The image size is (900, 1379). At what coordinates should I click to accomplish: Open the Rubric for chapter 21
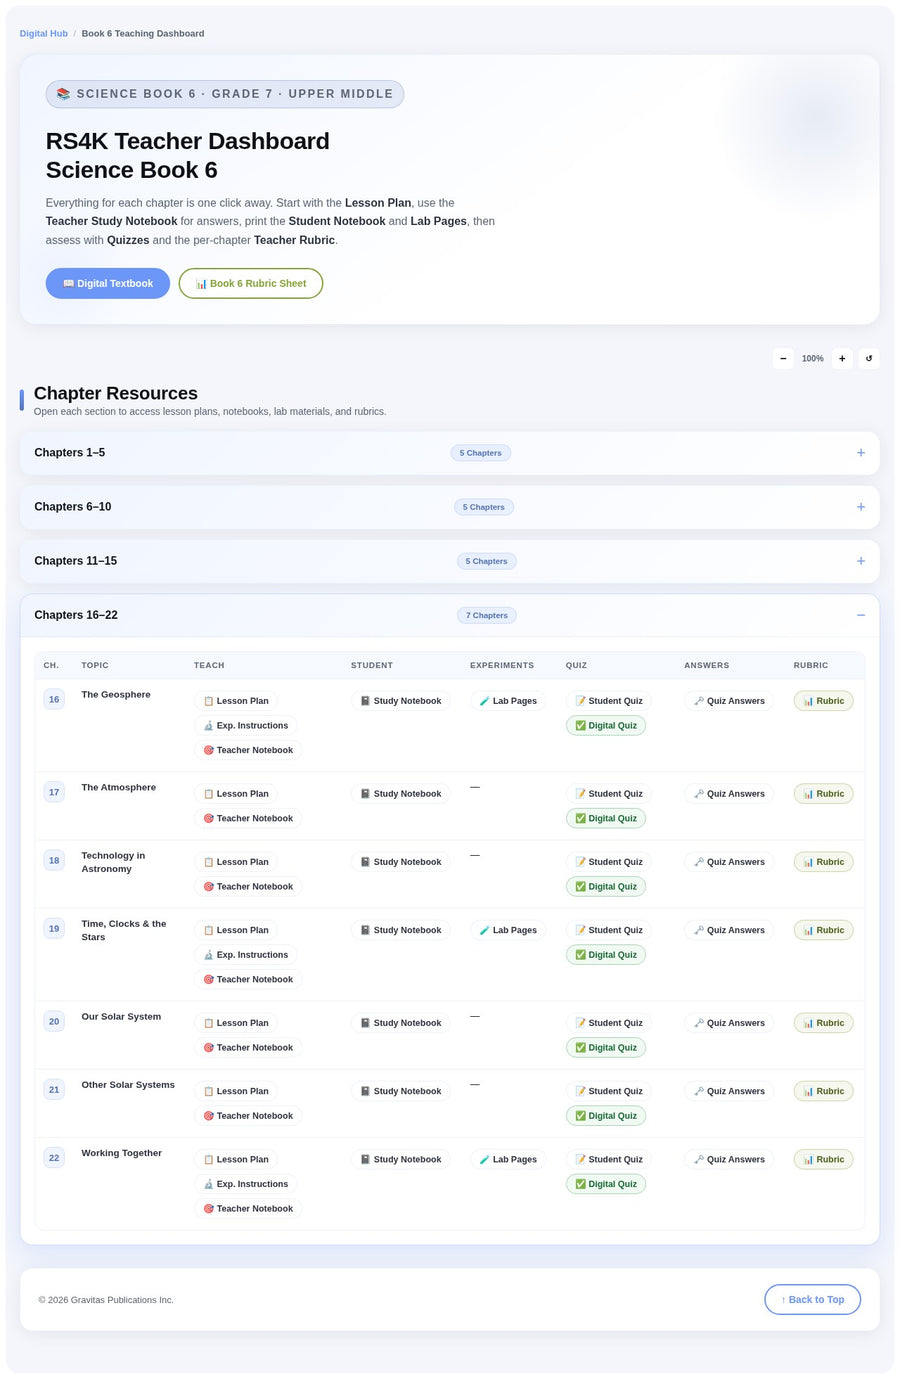click(x=824, y=1091)
